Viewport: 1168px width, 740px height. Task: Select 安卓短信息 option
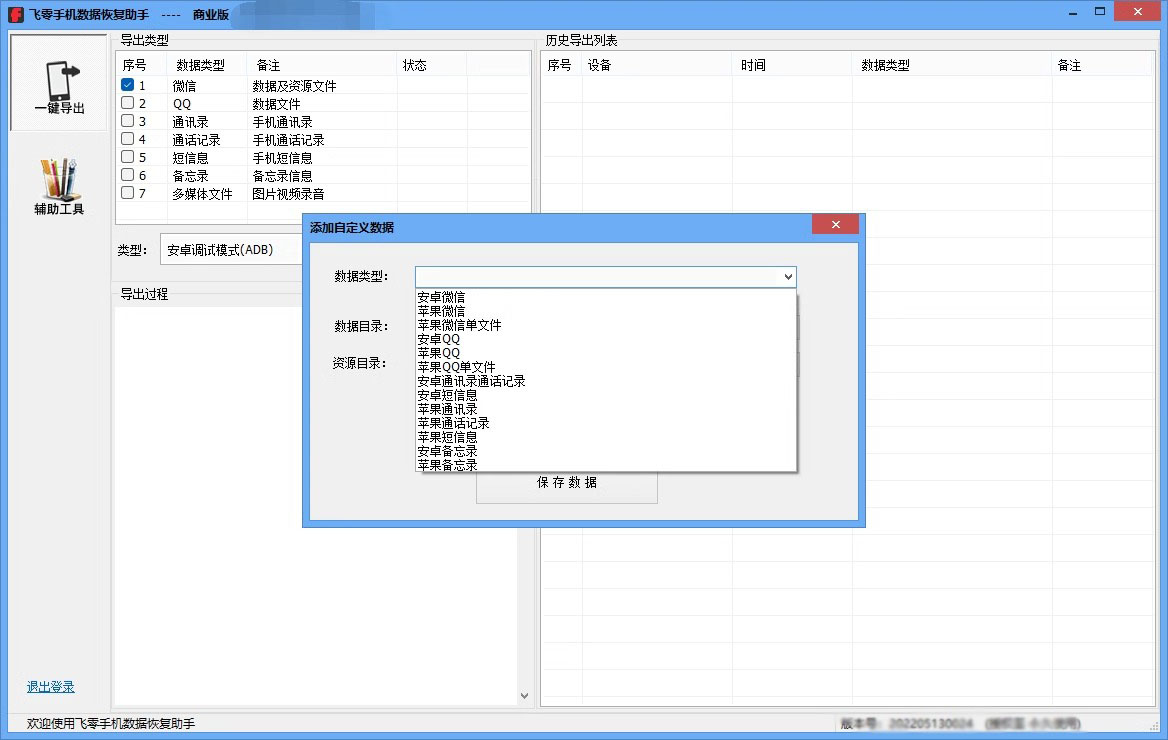coord(606,396)
